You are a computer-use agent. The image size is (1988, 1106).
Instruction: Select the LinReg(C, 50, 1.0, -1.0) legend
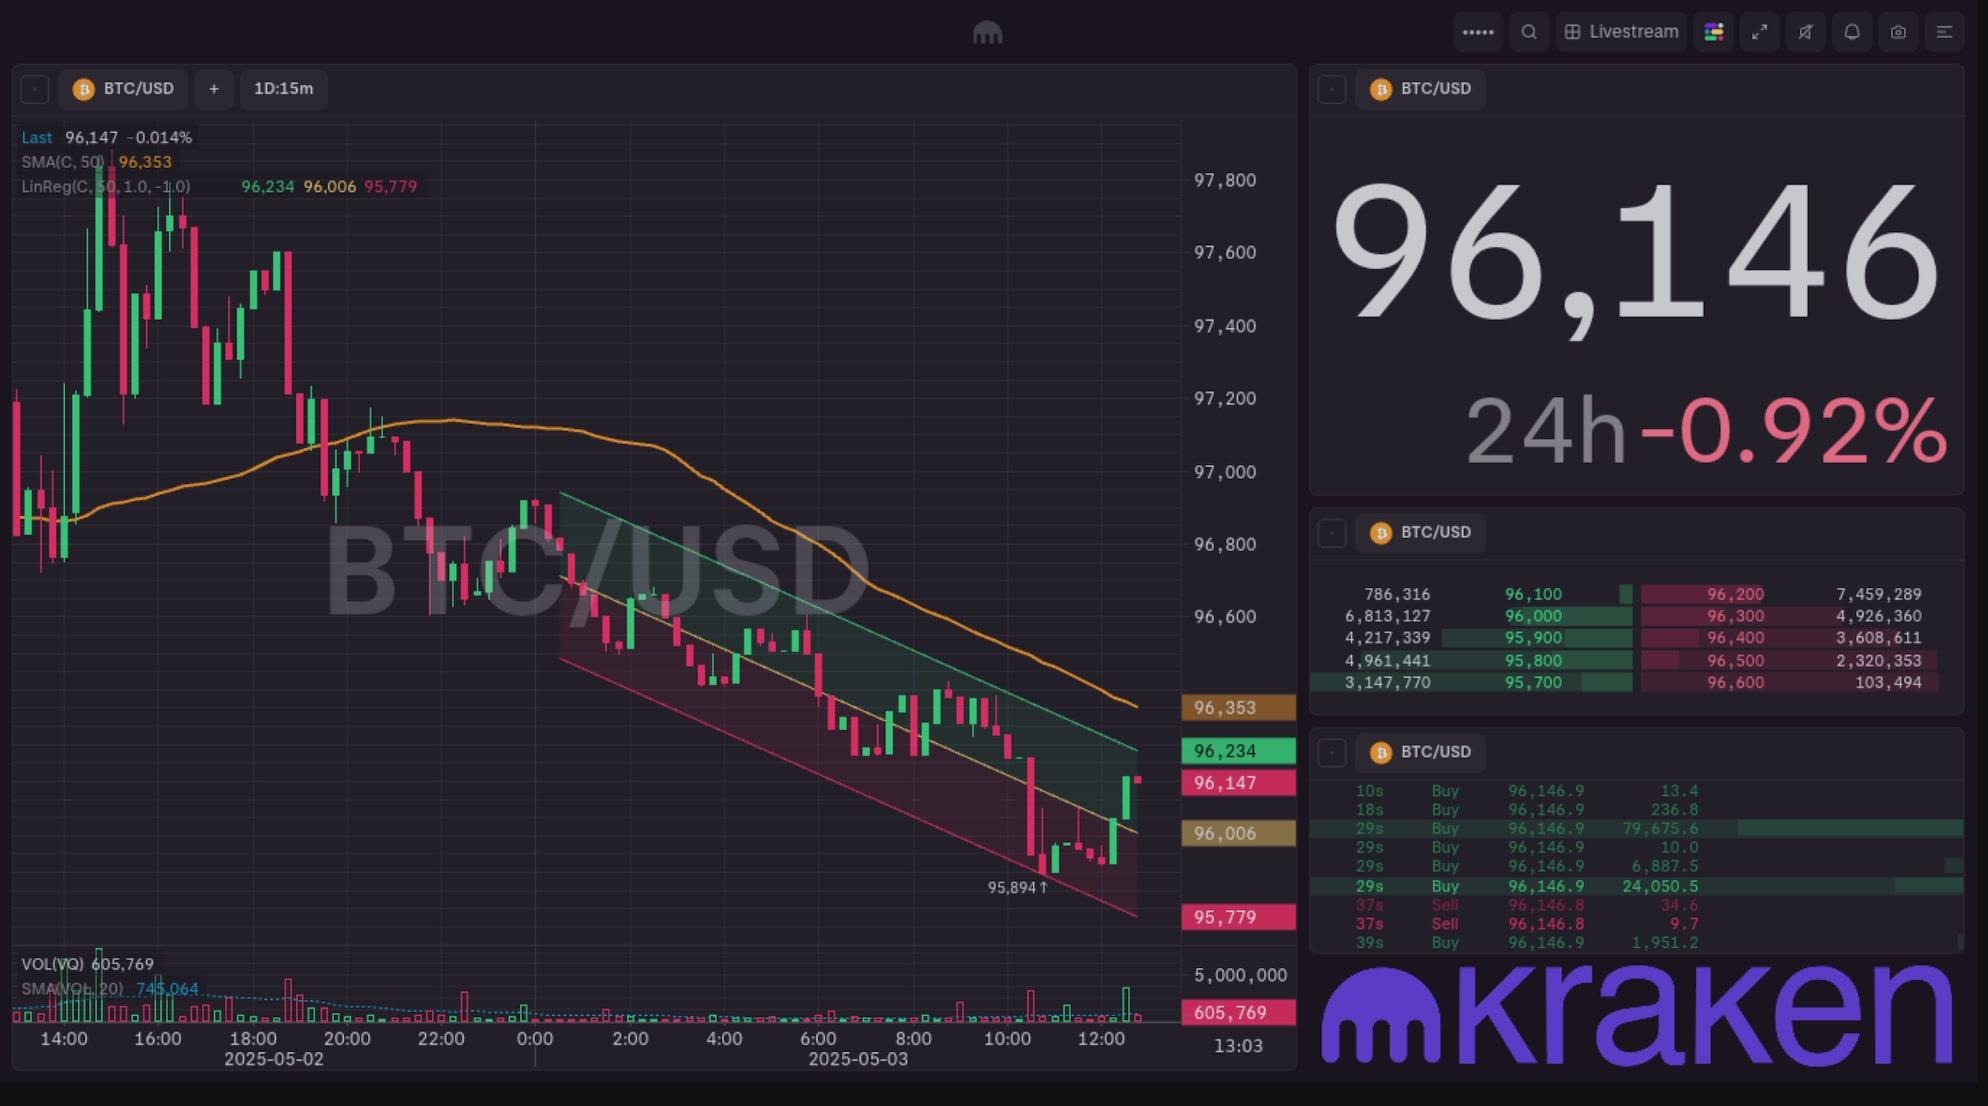click(106, 186)
